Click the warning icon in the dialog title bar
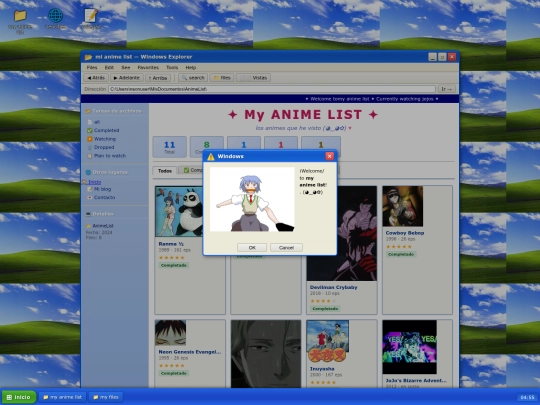Screen dimensions: 540x405 point(211,157)
